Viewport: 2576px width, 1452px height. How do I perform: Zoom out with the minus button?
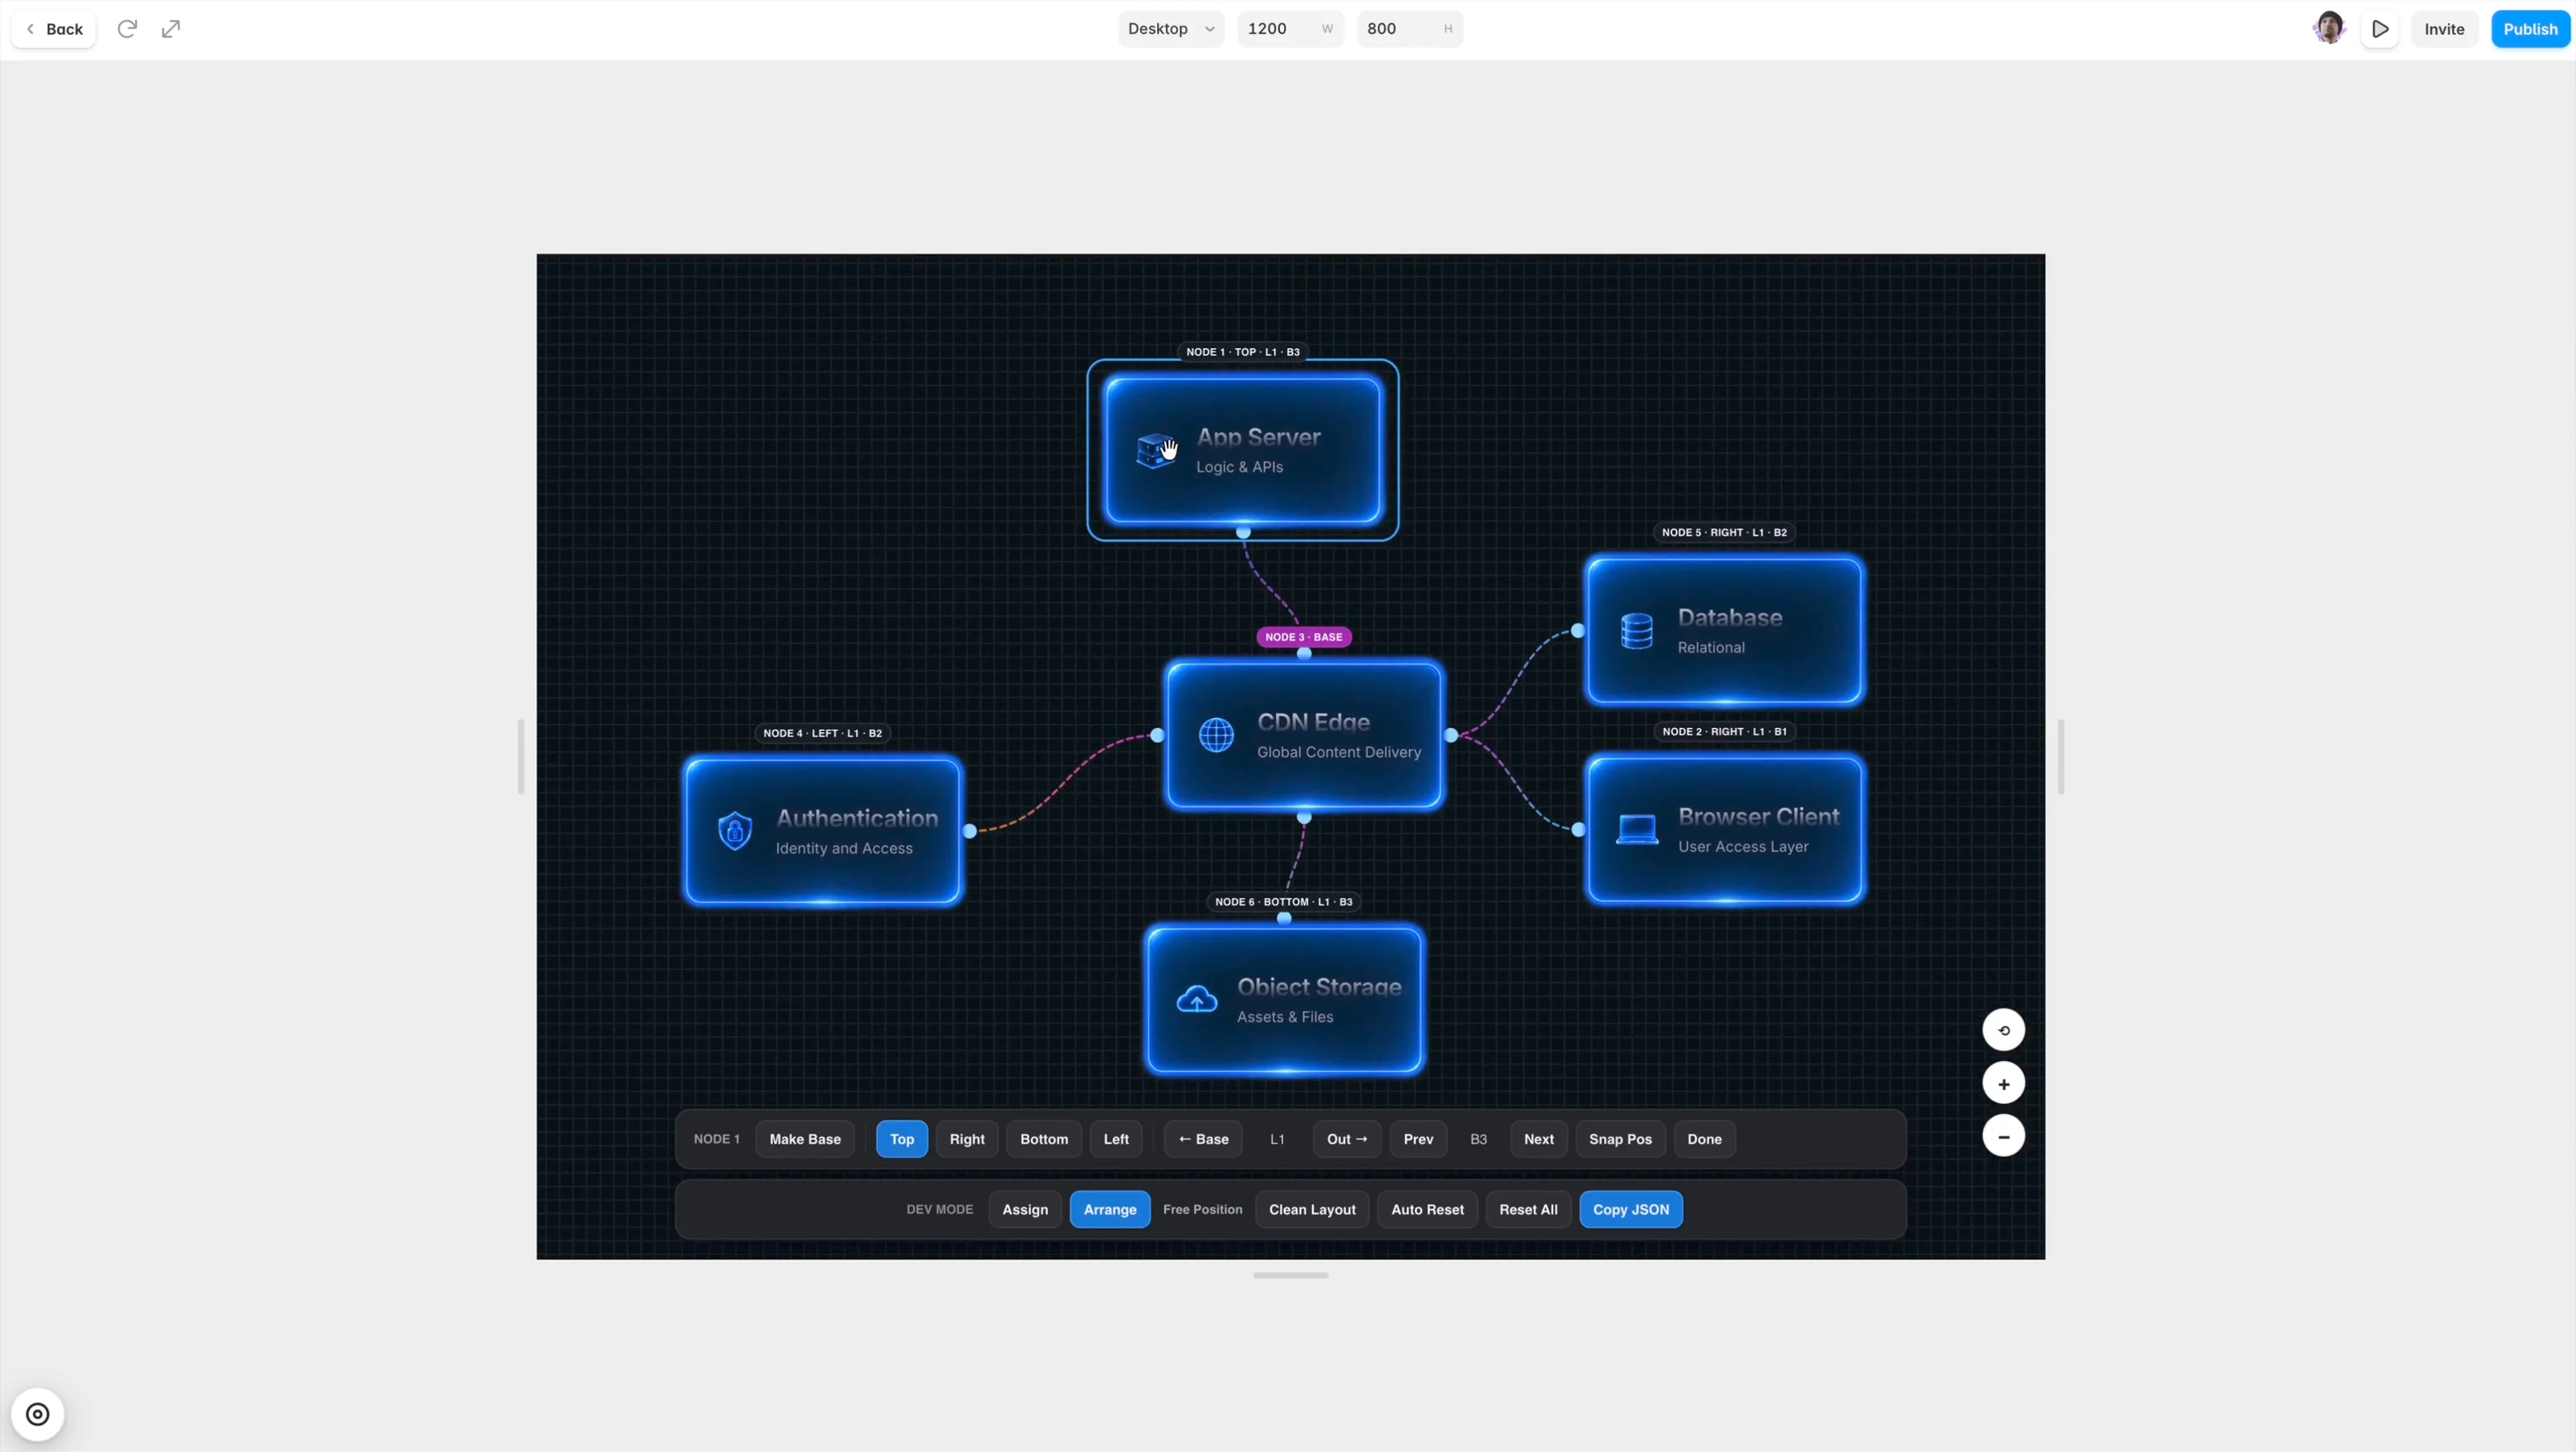coord(2003,1136)
